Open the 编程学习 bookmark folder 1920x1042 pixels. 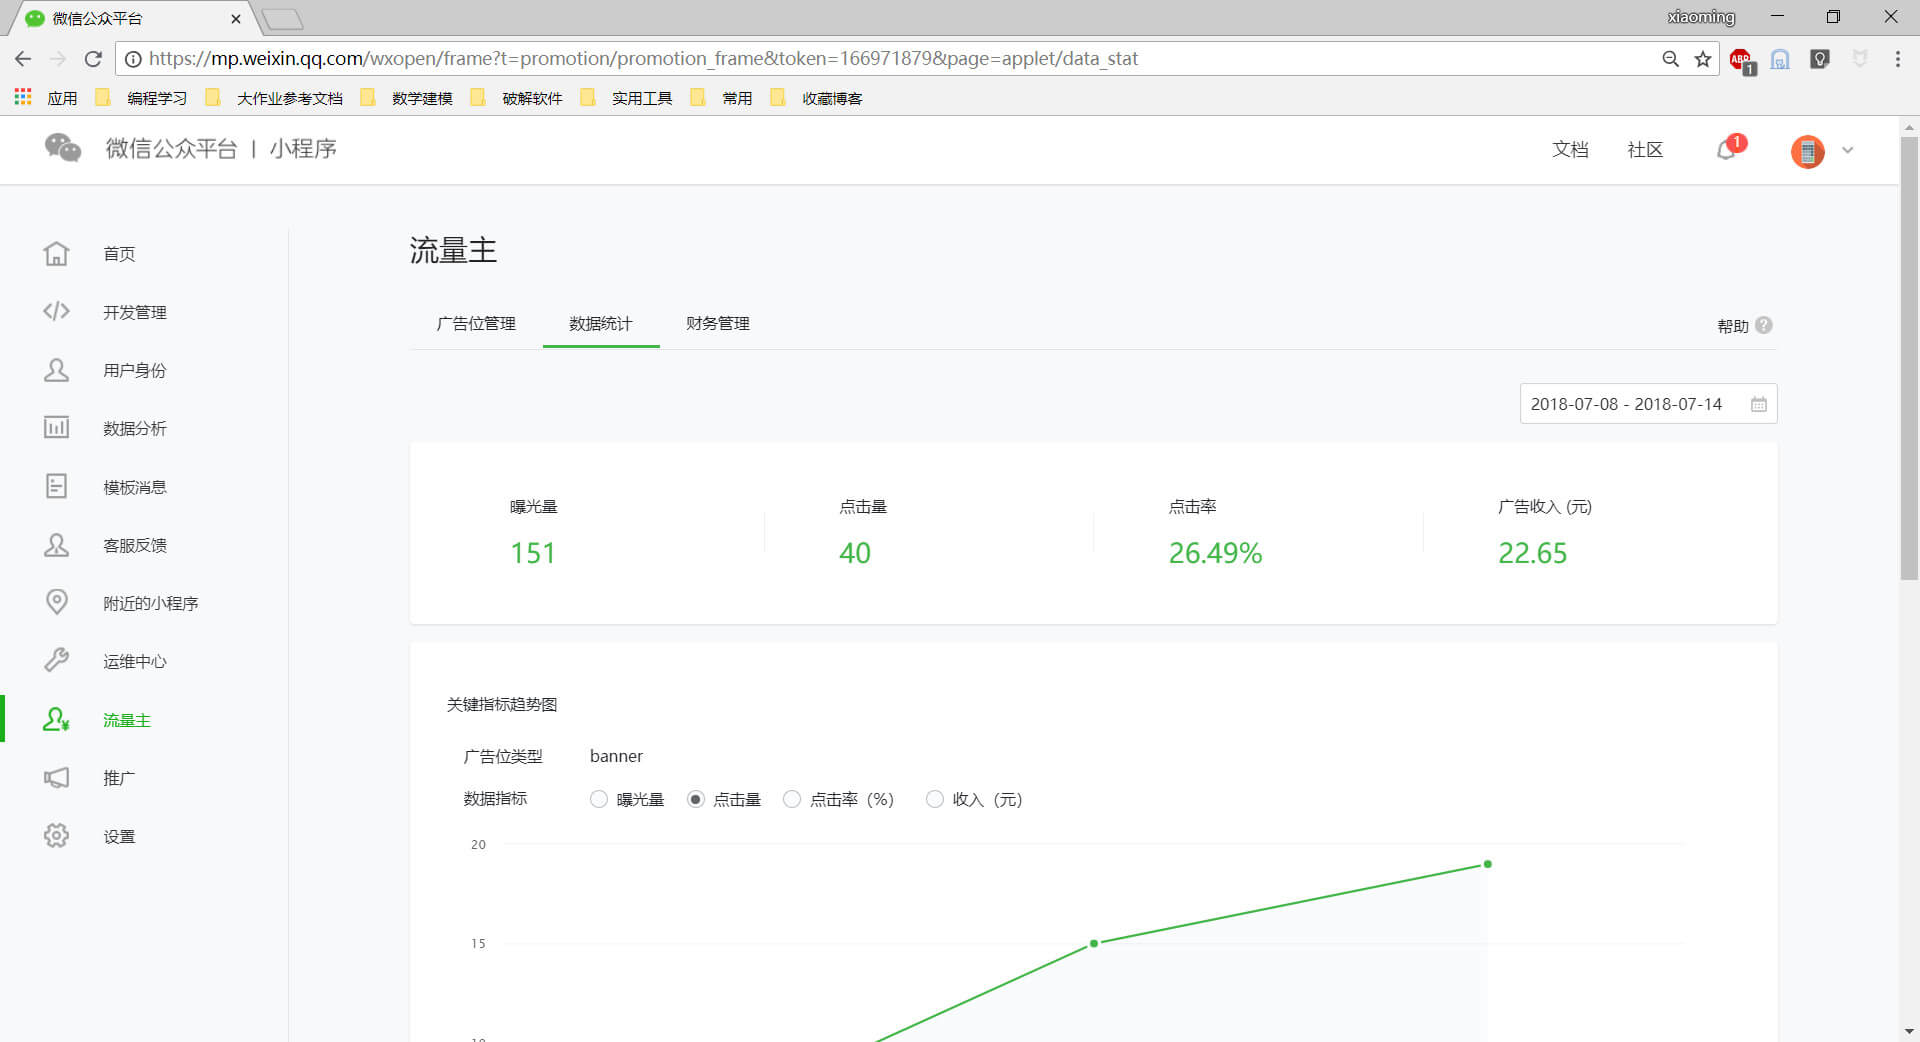click(x=142, y=98)
